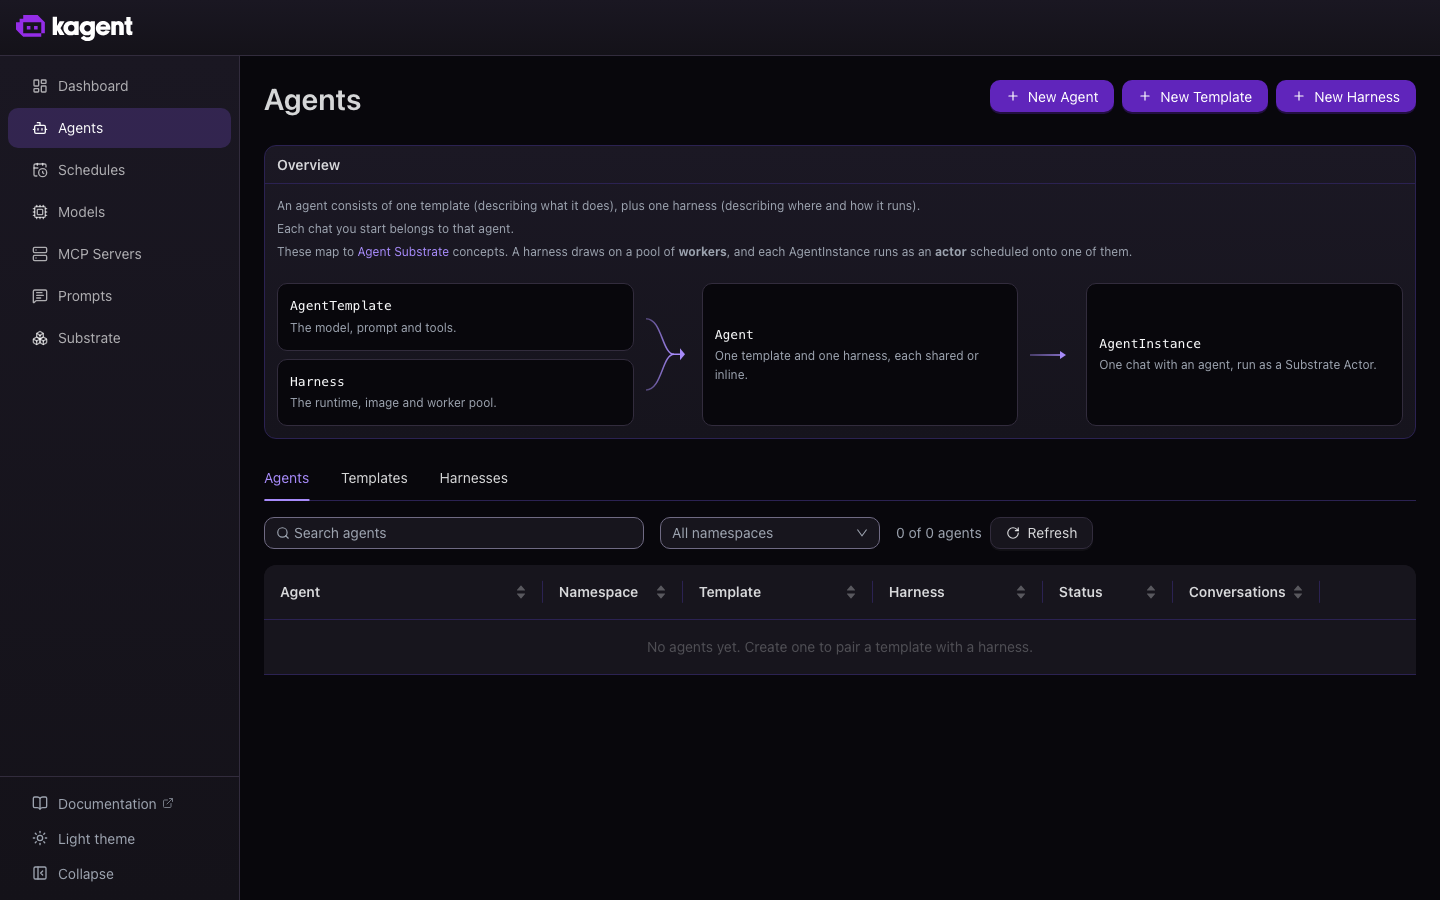Click the Documentation book icon
The image size is (1440, 900).
[x=40, y=803]
